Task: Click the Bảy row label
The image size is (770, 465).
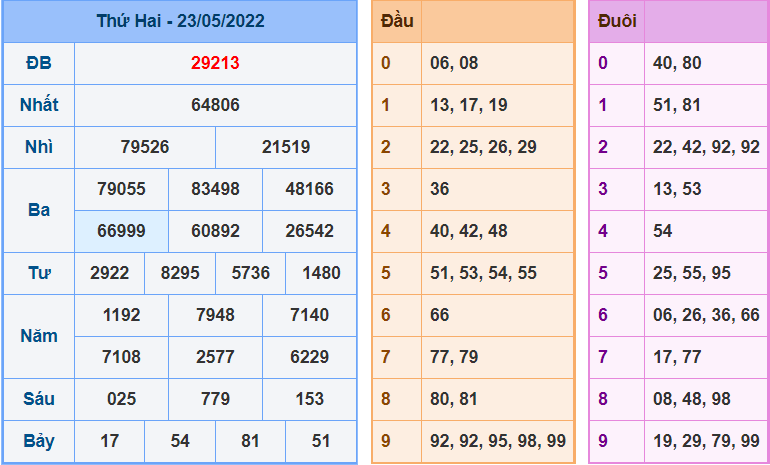Action: pos(39,441)
